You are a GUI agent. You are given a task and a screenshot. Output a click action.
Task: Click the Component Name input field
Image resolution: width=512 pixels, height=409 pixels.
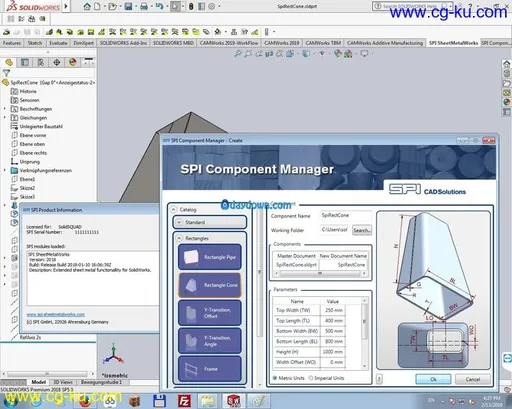click(346, 215)
